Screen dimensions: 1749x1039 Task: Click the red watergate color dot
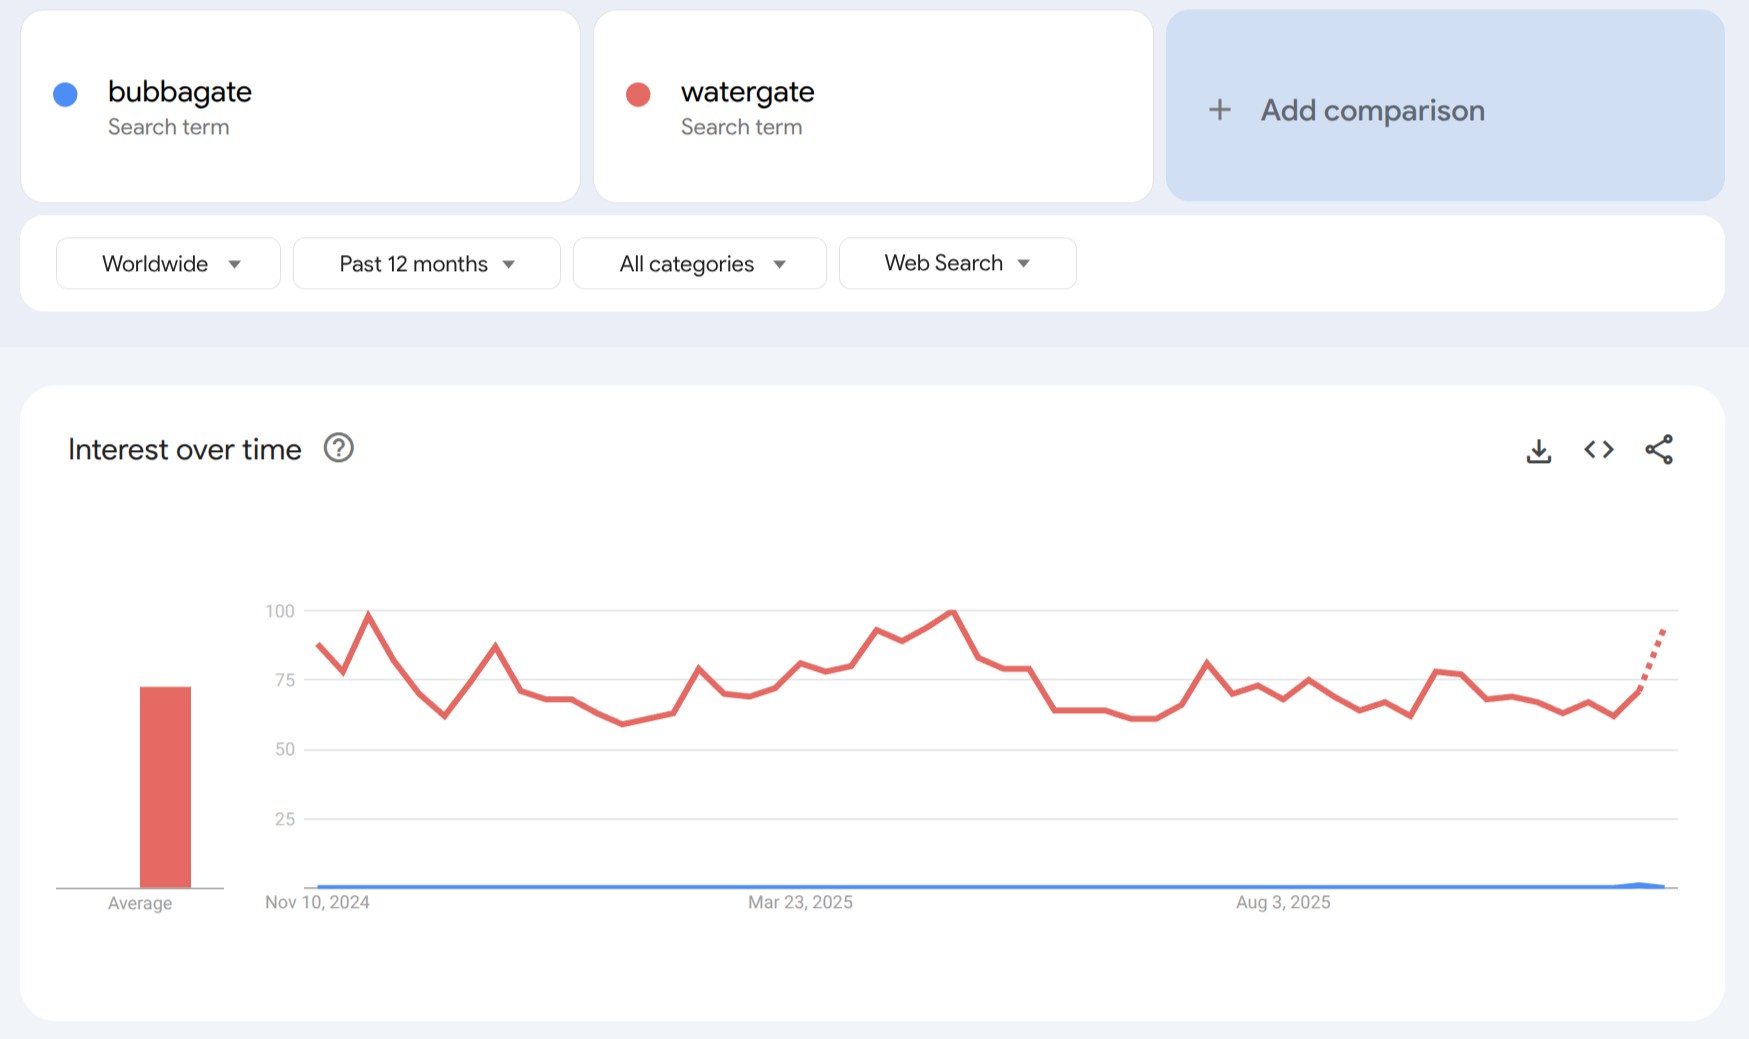coord(638,95)
